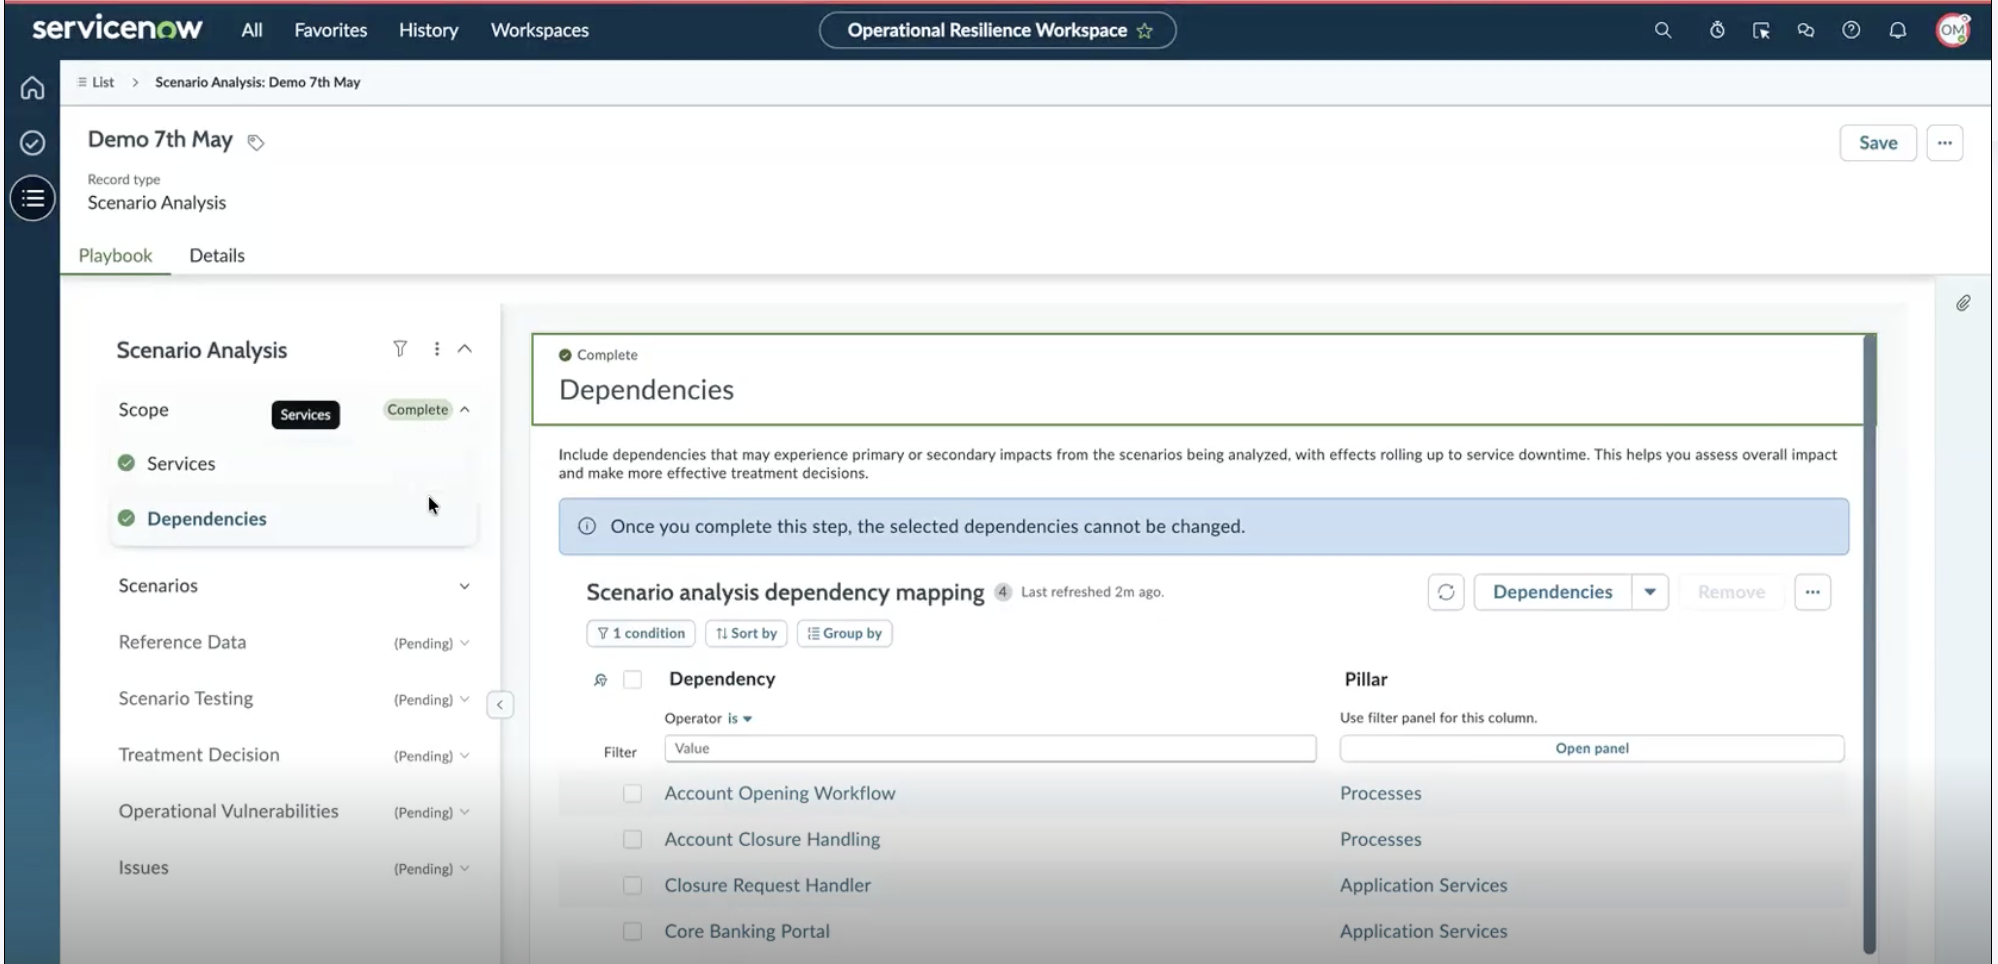Open the checkmark tasks sidebar icon

[32, 143]
